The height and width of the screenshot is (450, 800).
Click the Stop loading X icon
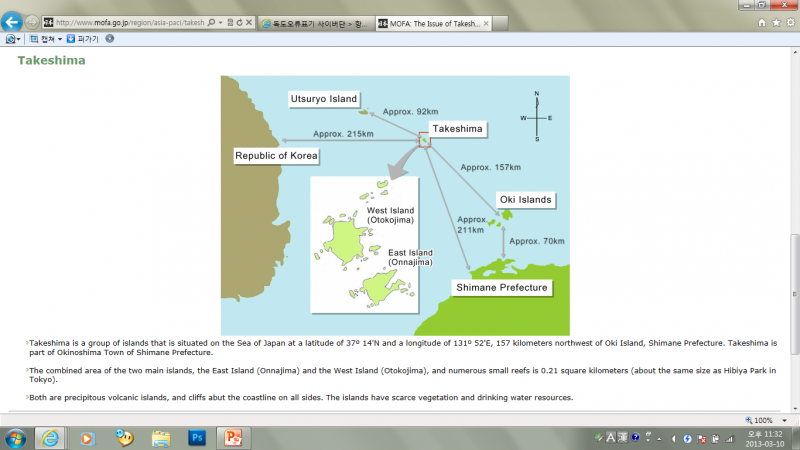click(x=250, y=21)
